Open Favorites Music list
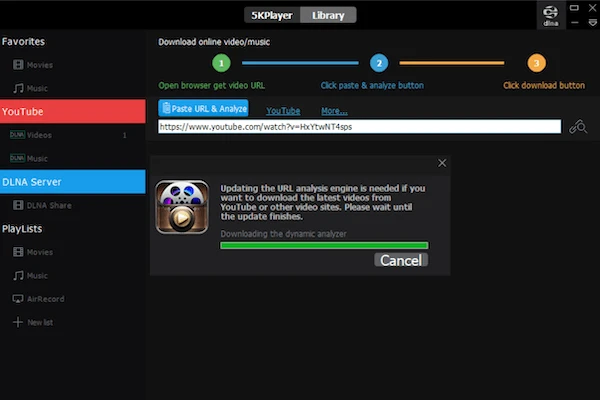This screenshot has height=400, width=600. coord(31,88)
